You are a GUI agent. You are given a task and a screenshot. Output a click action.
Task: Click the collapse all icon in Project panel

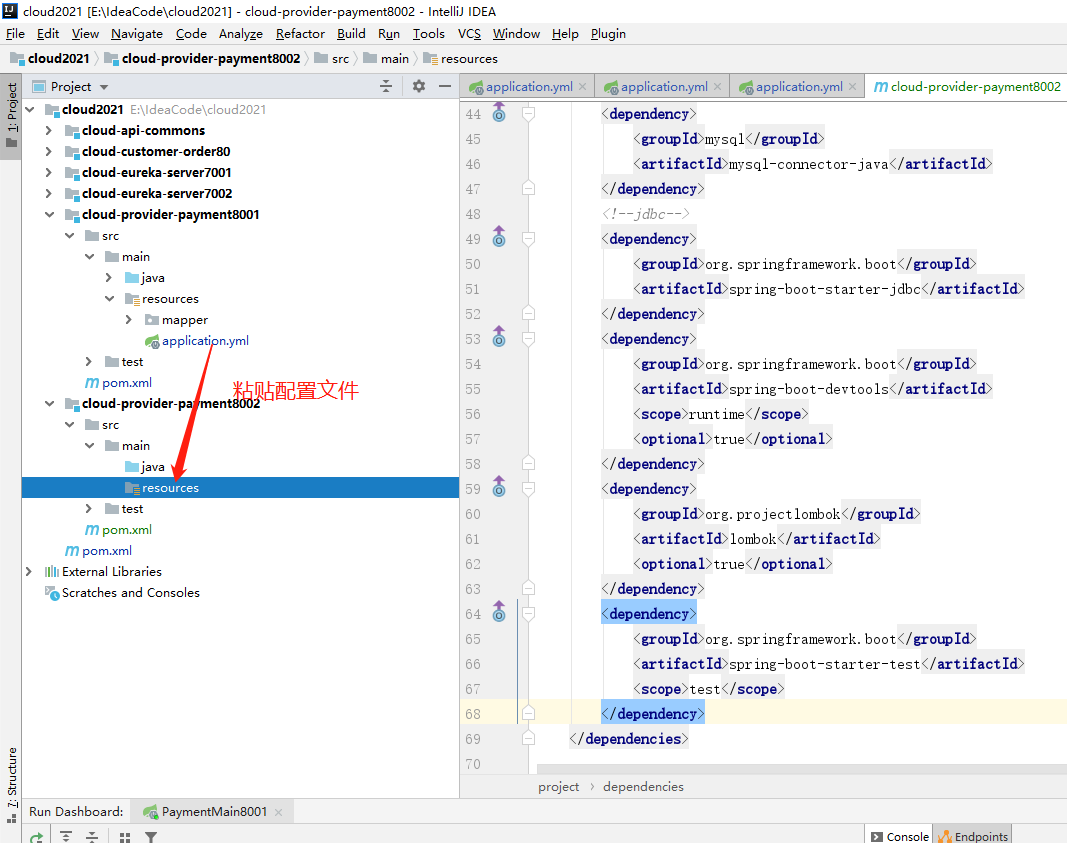click(386, 86)
